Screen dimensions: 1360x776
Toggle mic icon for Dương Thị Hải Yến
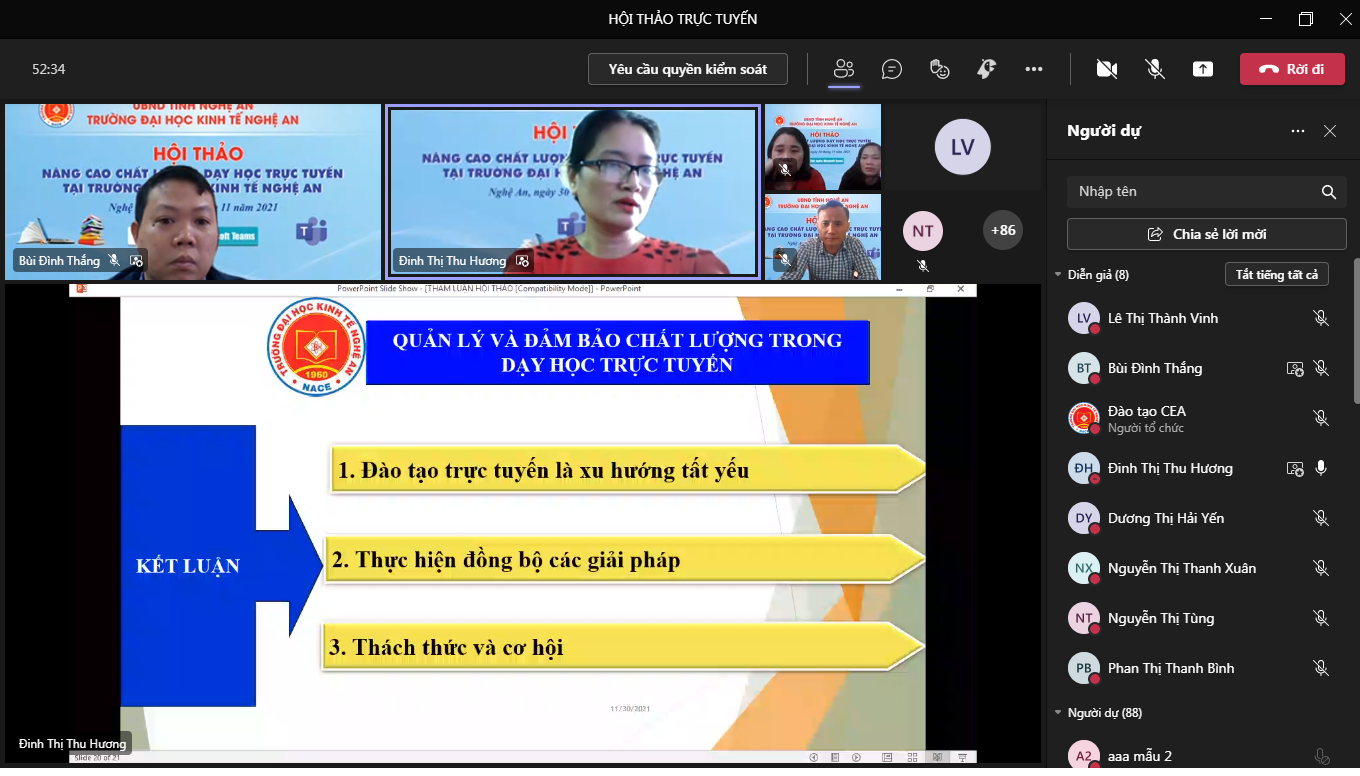[1321, 518]
